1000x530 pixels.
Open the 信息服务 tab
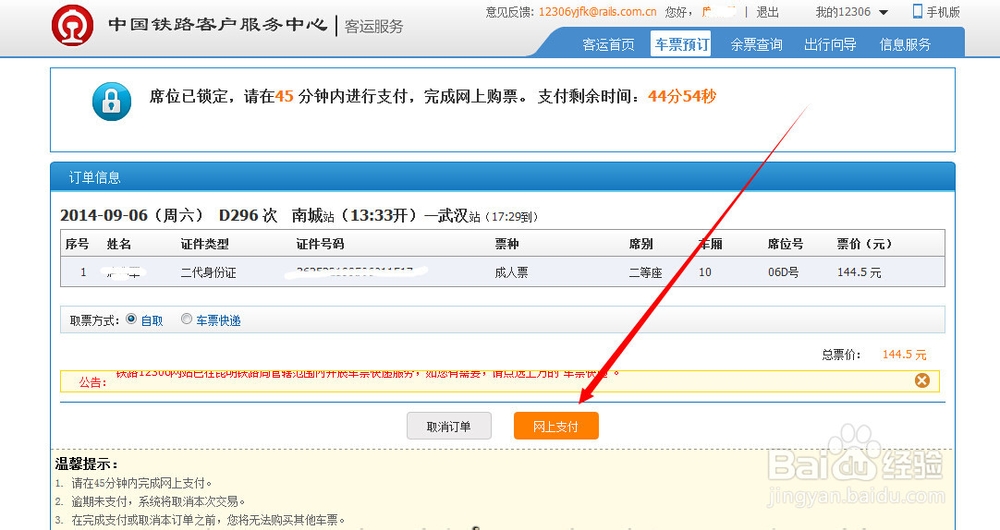point(905,45)
